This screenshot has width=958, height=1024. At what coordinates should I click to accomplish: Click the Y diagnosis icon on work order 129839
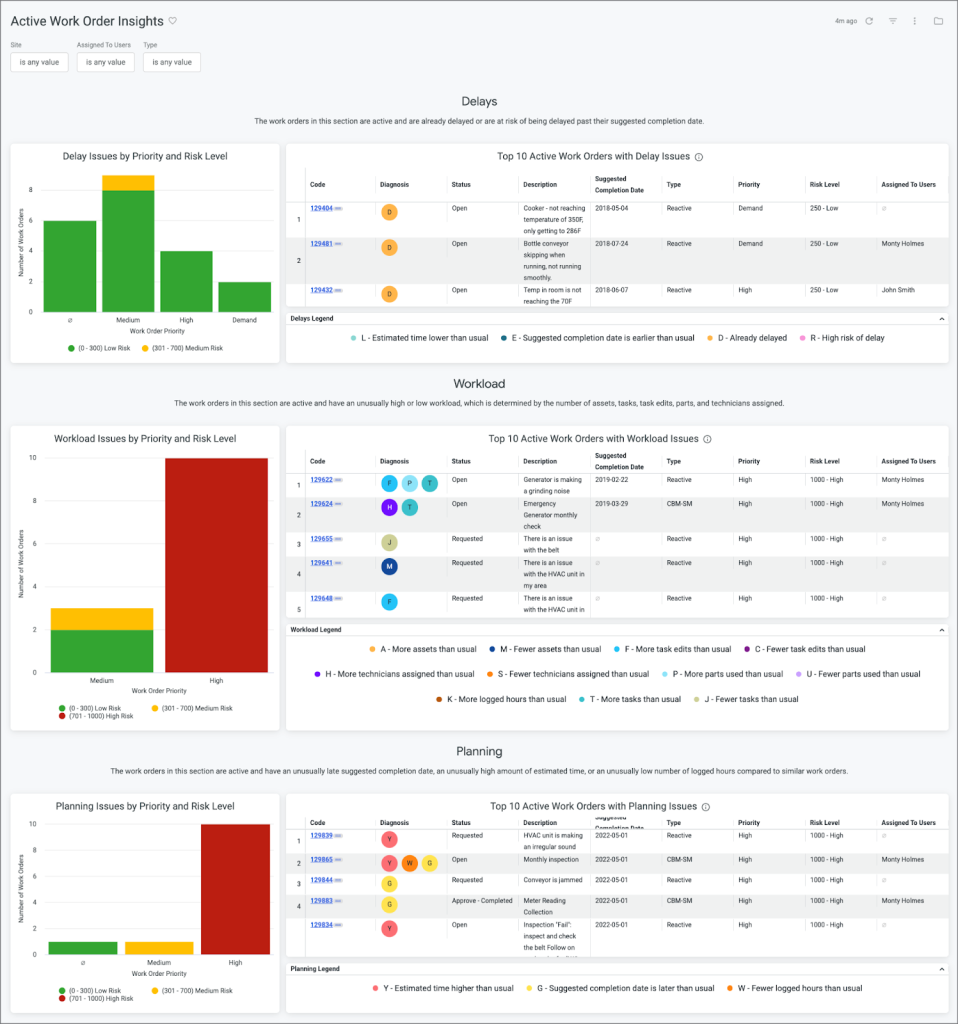coord(389,840)
